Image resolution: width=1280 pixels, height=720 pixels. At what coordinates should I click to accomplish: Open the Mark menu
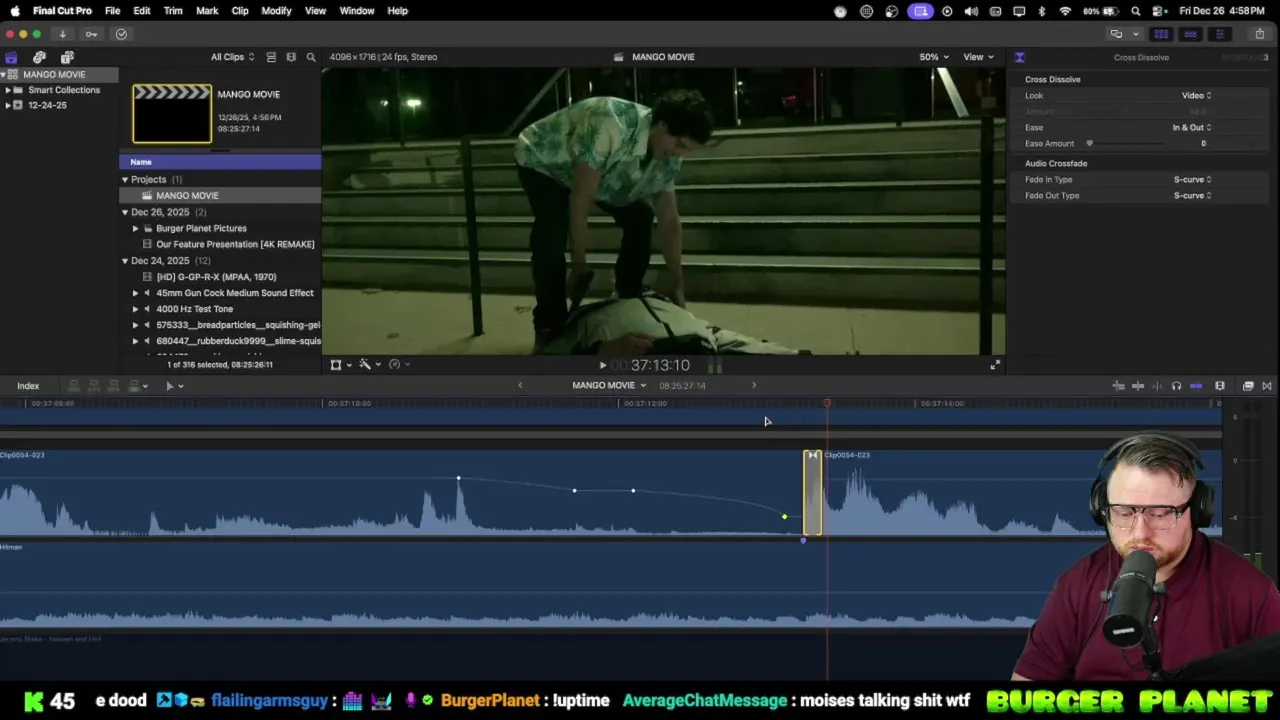coord(207,11)
